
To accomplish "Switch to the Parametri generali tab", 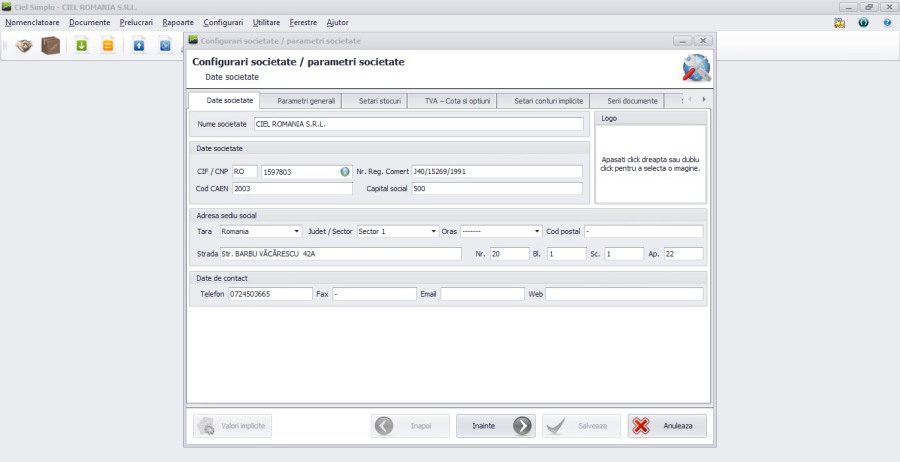I will pos(306,101).
